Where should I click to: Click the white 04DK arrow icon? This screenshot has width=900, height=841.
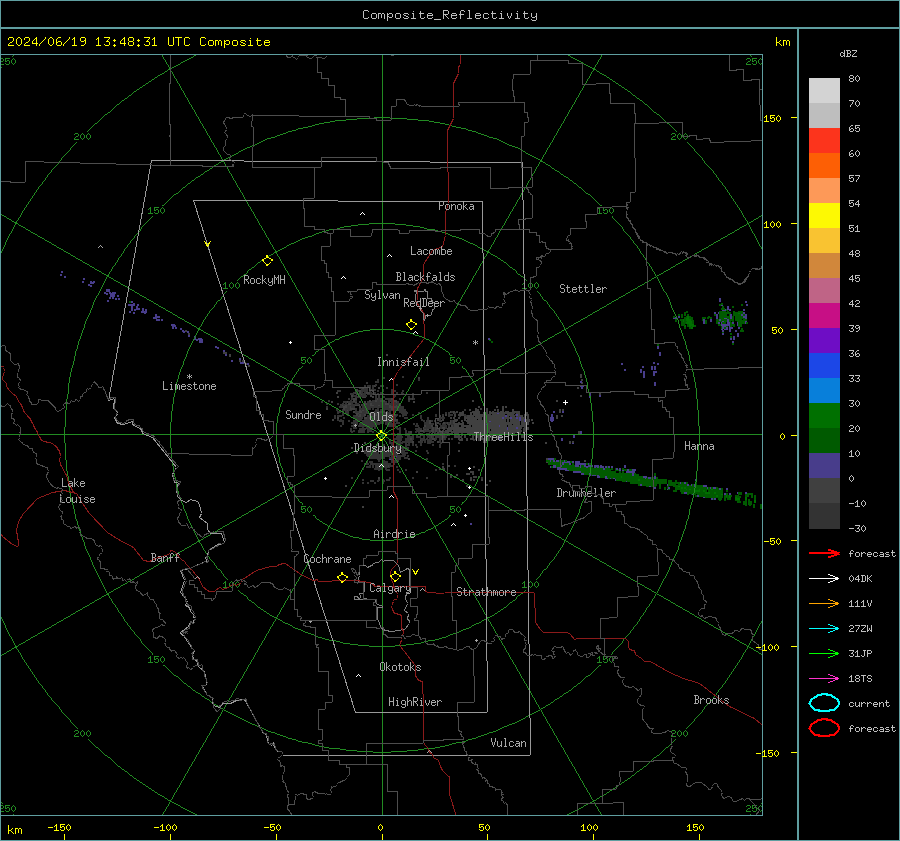[824, 578]
